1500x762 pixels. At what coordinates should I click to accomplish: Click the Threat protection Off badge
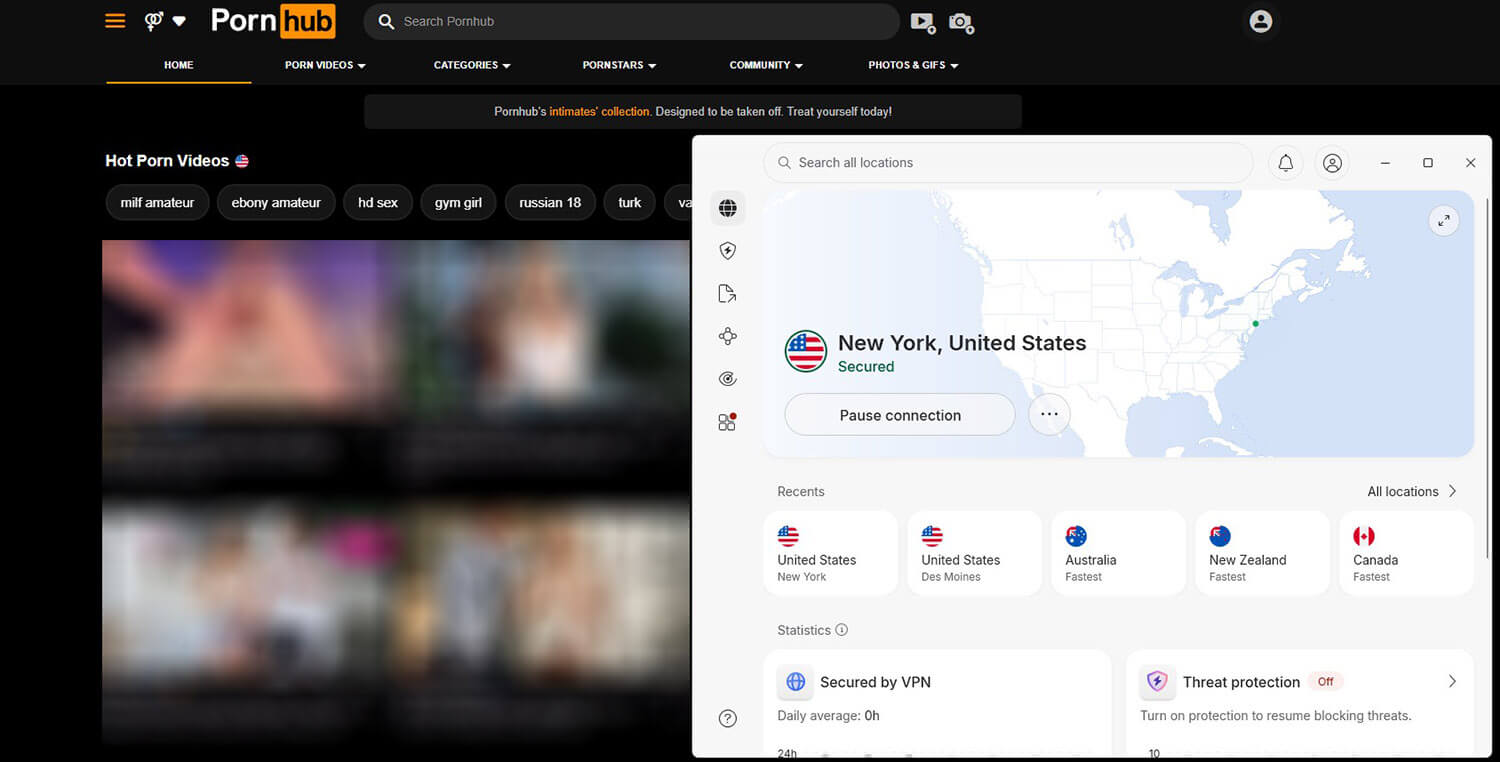pyautogui.click(x=1326, y=681)
